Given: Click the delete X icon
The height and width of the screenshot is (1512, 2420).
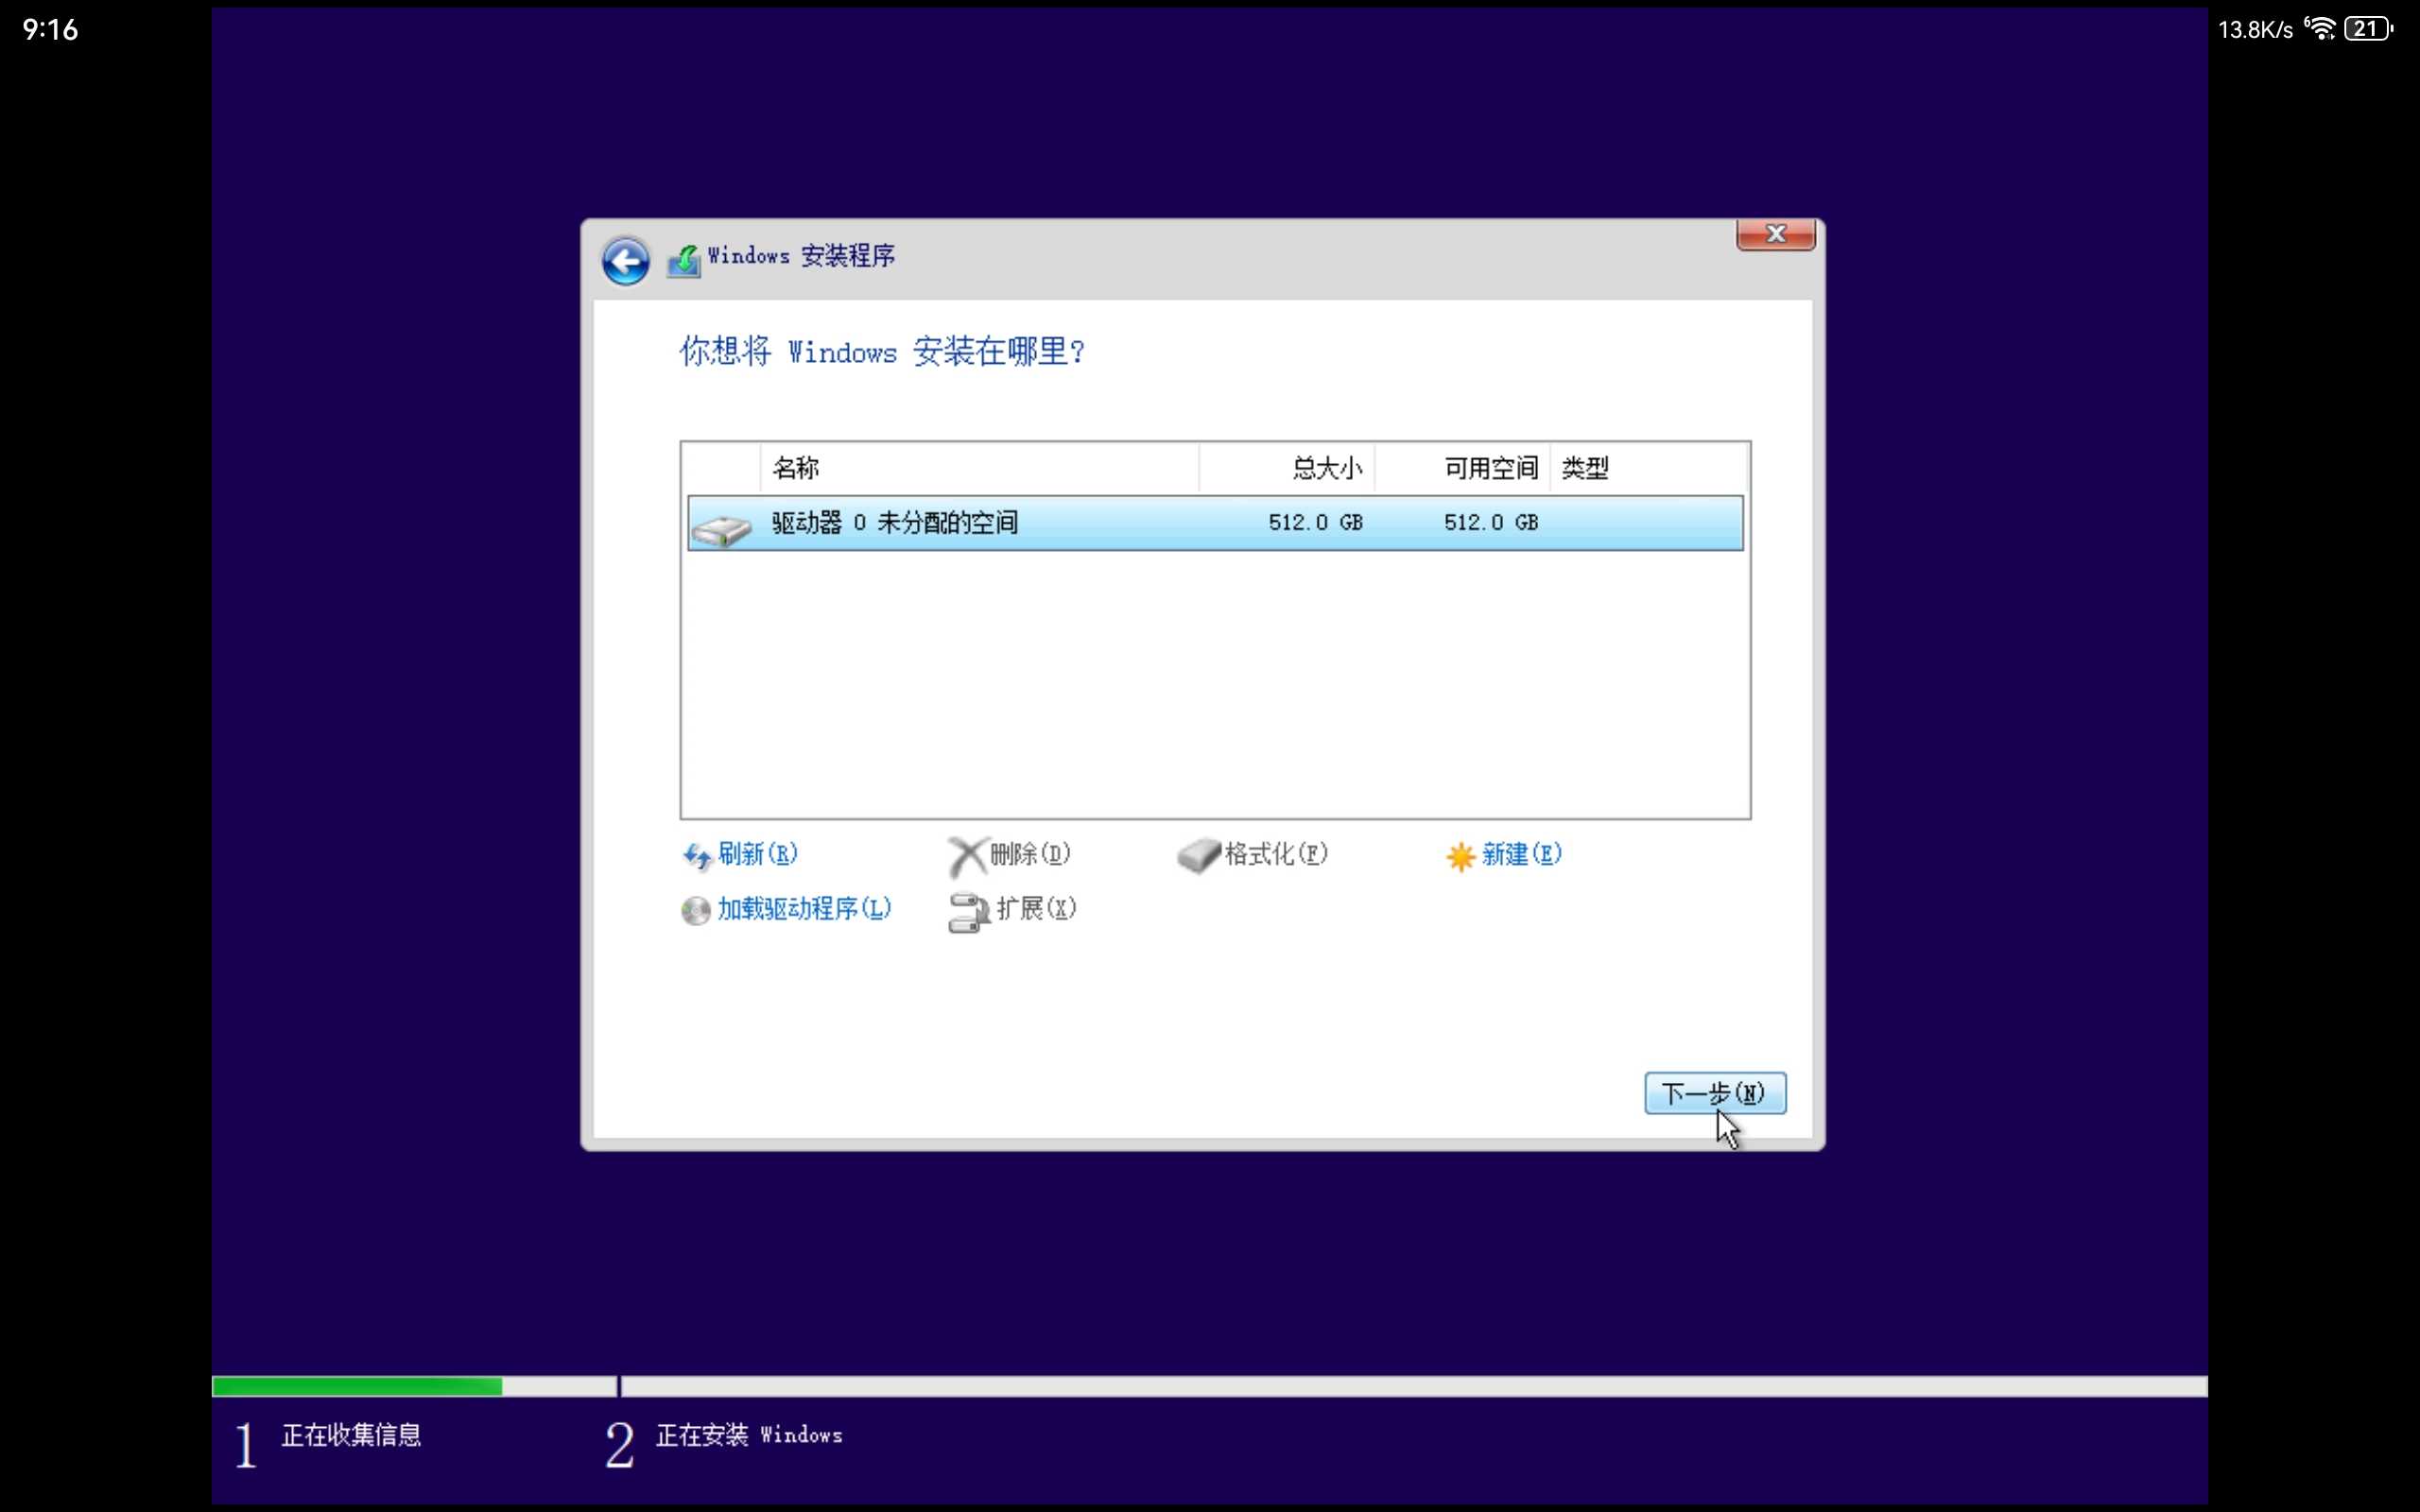Looking at the screenshot, I should click(x=967, y=856).
